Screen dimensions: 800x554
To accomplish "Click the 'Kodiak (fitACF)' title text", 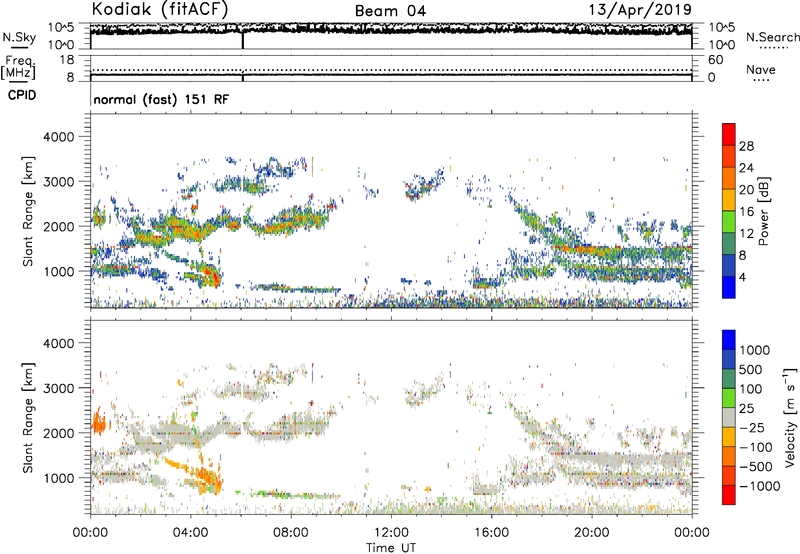I will (160, 9).
